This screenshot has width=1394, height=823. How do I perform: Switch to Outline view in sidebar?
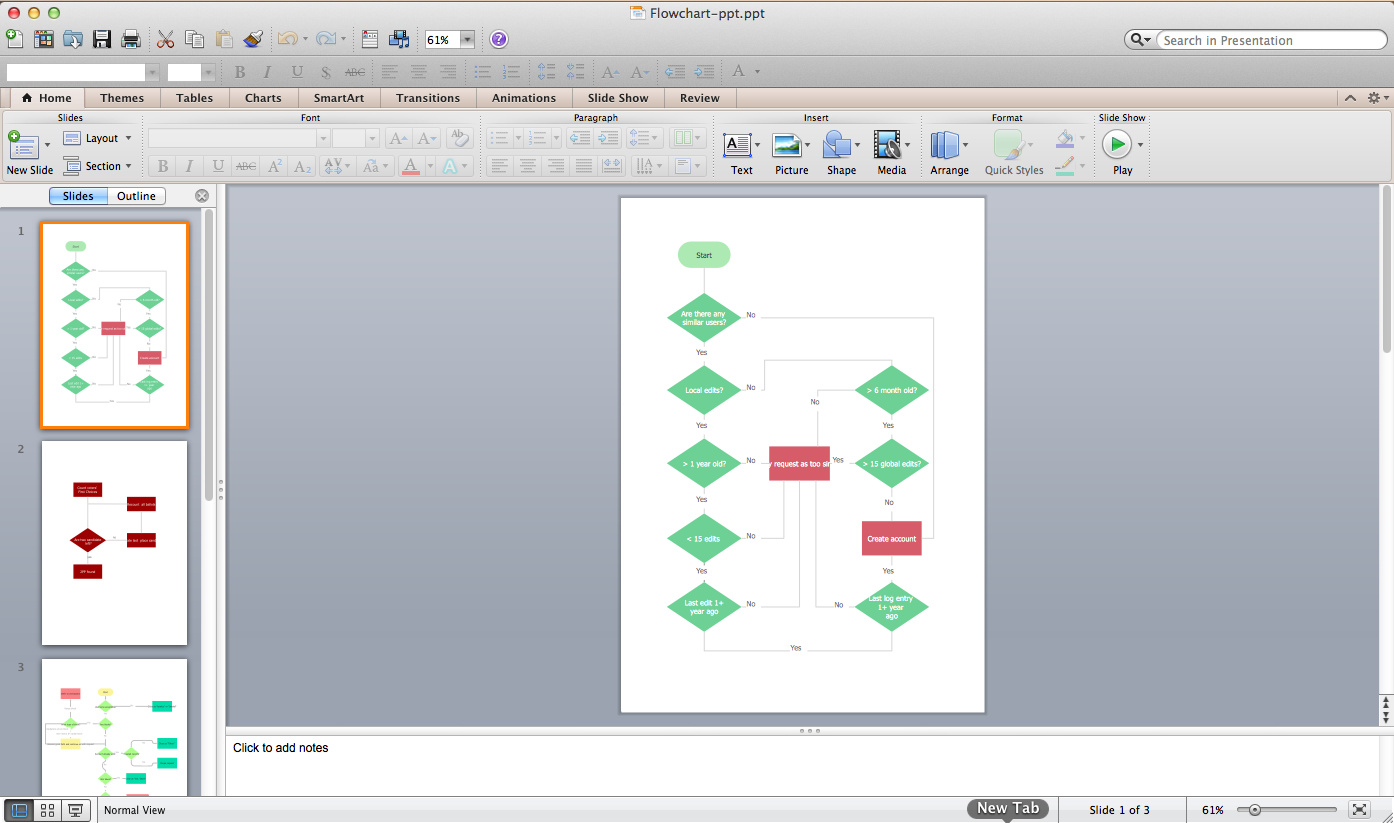136,196
